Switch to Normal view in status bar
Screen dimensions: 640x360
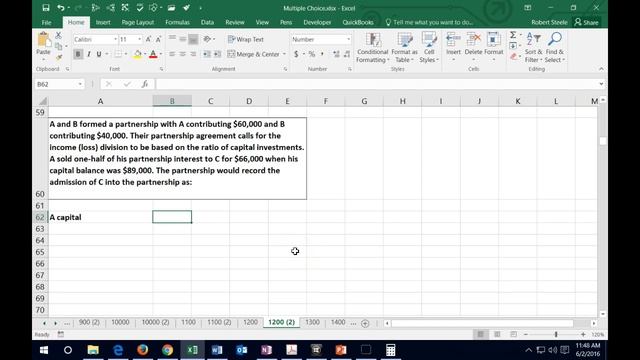[x=480, y=334]
